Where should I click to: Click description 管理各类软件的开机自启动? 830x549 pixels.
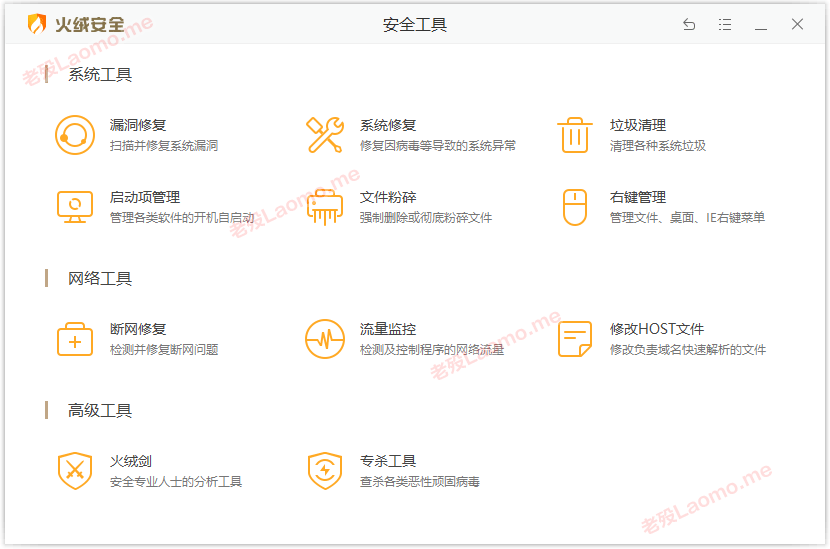point(182,218)
